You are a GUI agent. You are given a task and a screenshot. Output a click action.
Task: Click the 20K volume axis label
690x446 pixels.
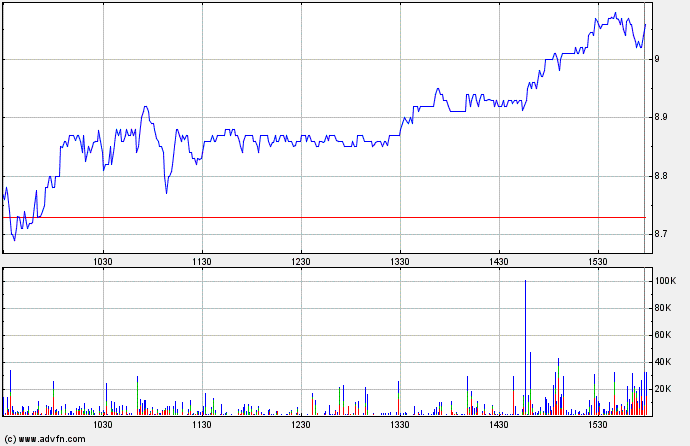pyautogui.click(x=663, y=389)
